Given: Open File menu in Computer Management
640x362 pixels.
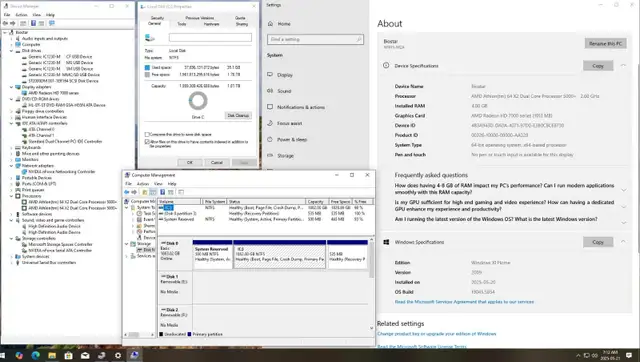Looking at the screenshot, I should click(x=129, y=184).
